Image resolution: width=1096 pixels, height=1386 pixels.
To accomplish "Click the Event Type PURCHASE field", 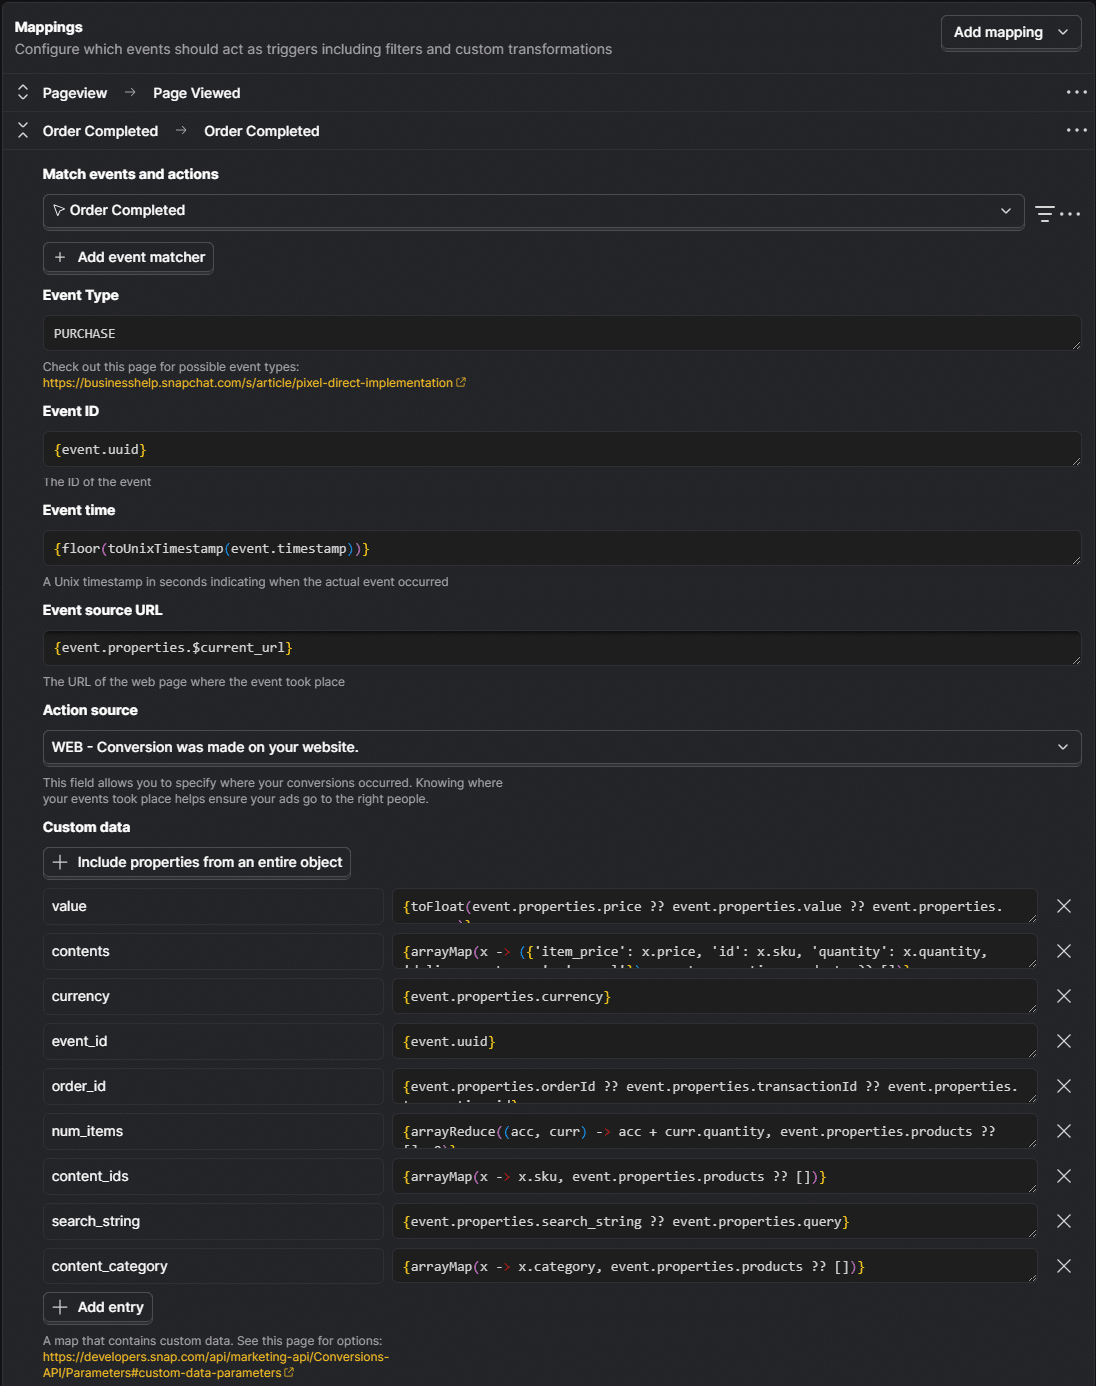I will pos(562,333).
